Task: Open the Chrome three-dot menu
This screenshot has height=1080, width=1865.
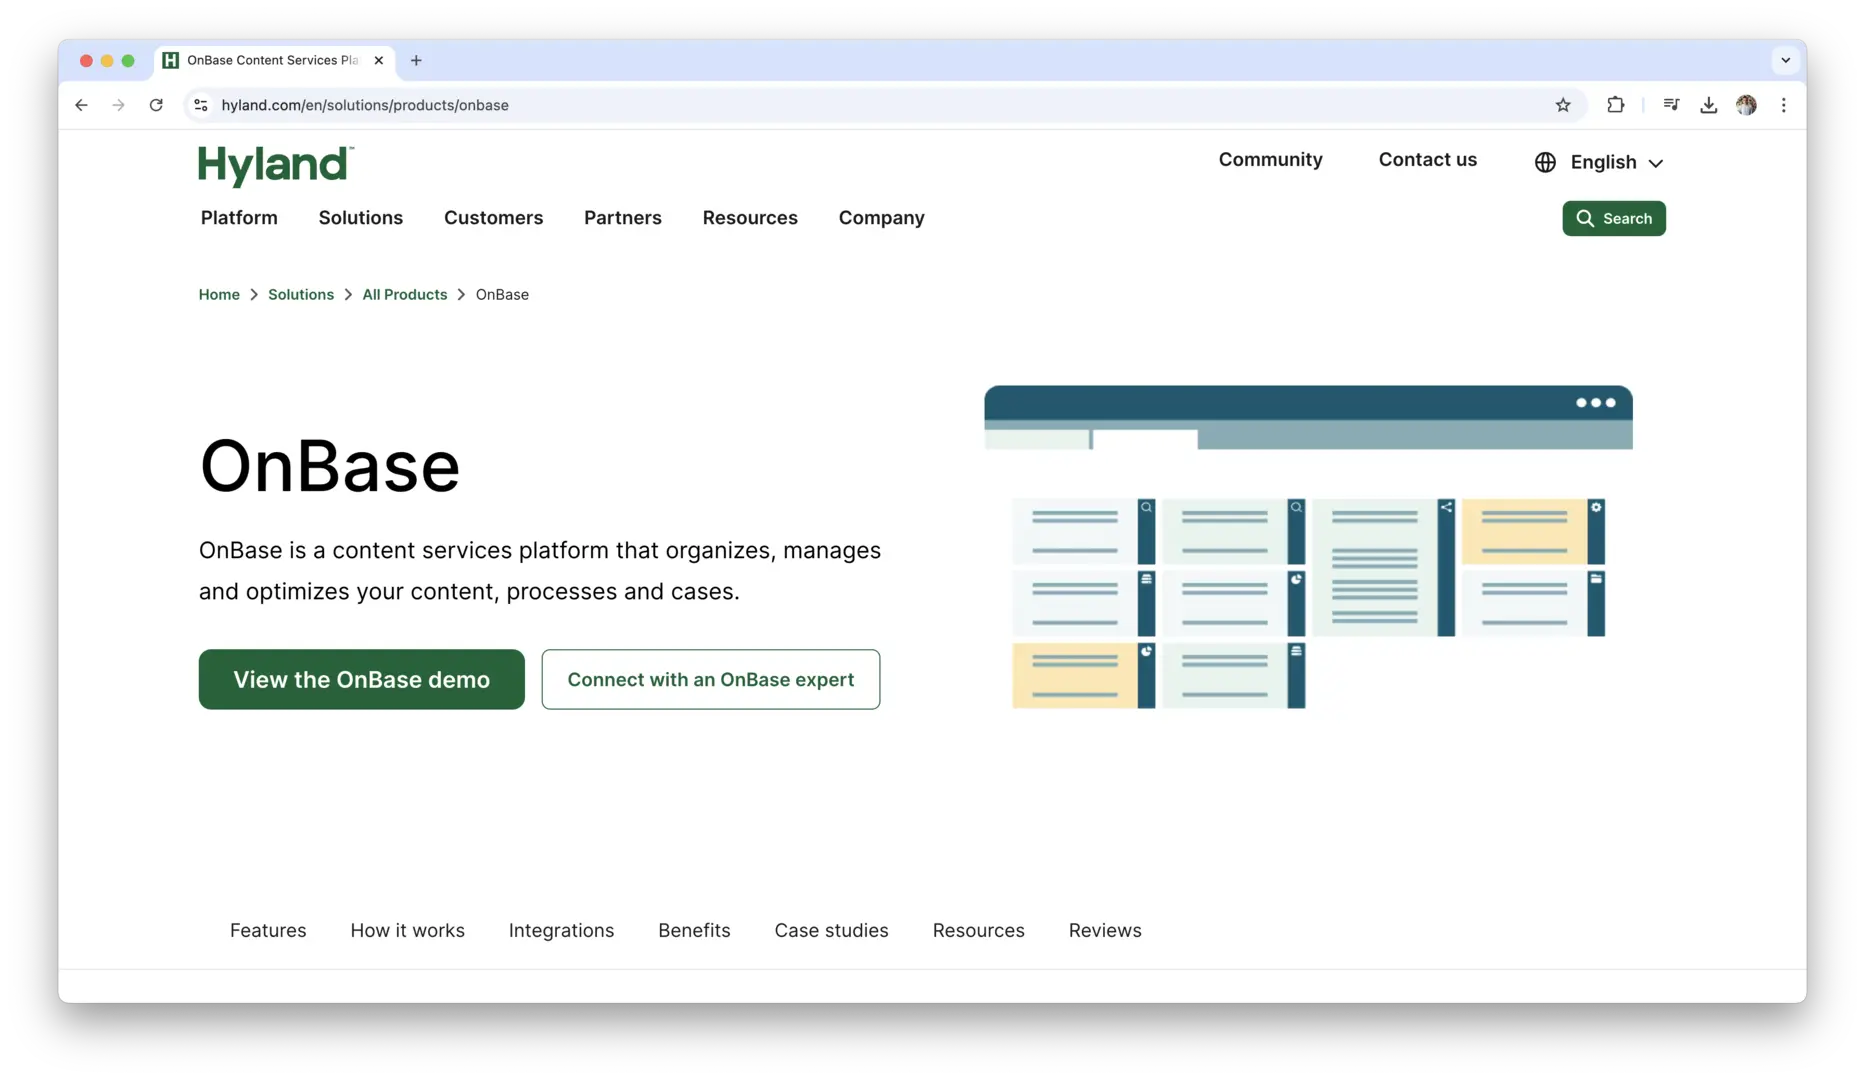Action: (1783, 105)
